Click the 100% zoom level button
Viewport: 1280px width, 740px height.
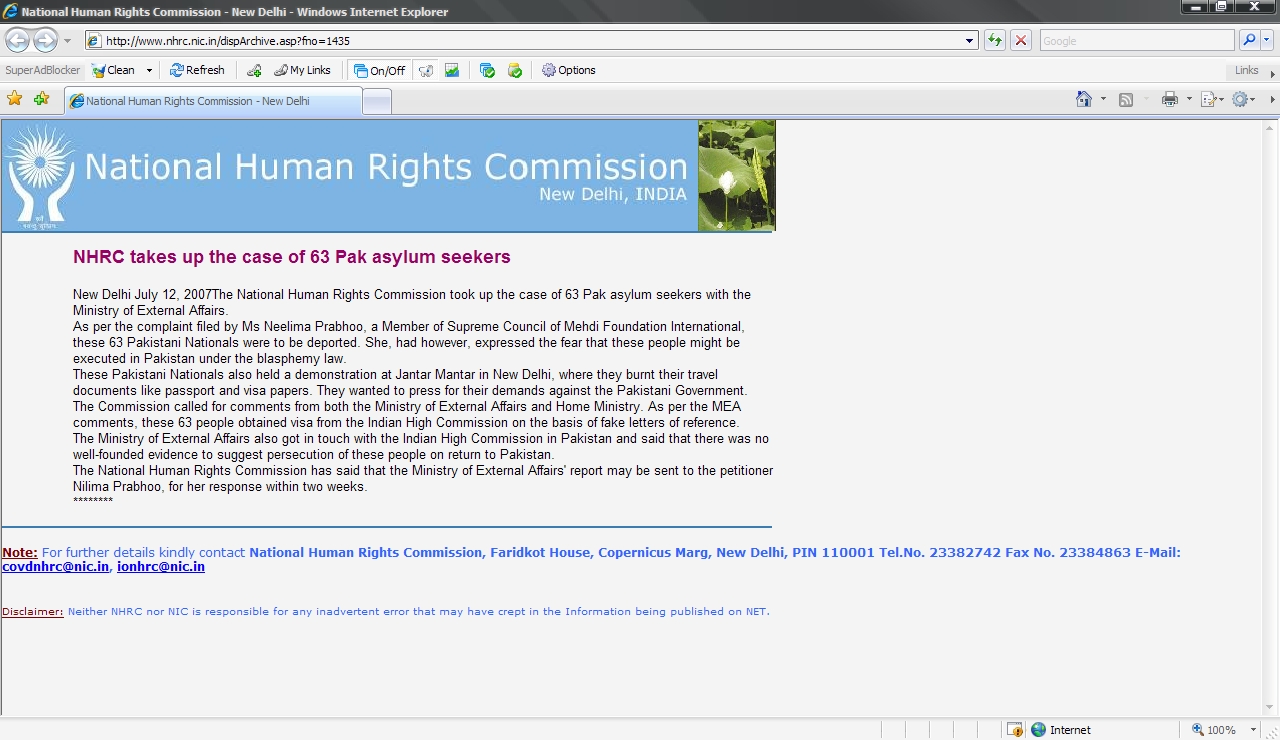point(1214,730)
